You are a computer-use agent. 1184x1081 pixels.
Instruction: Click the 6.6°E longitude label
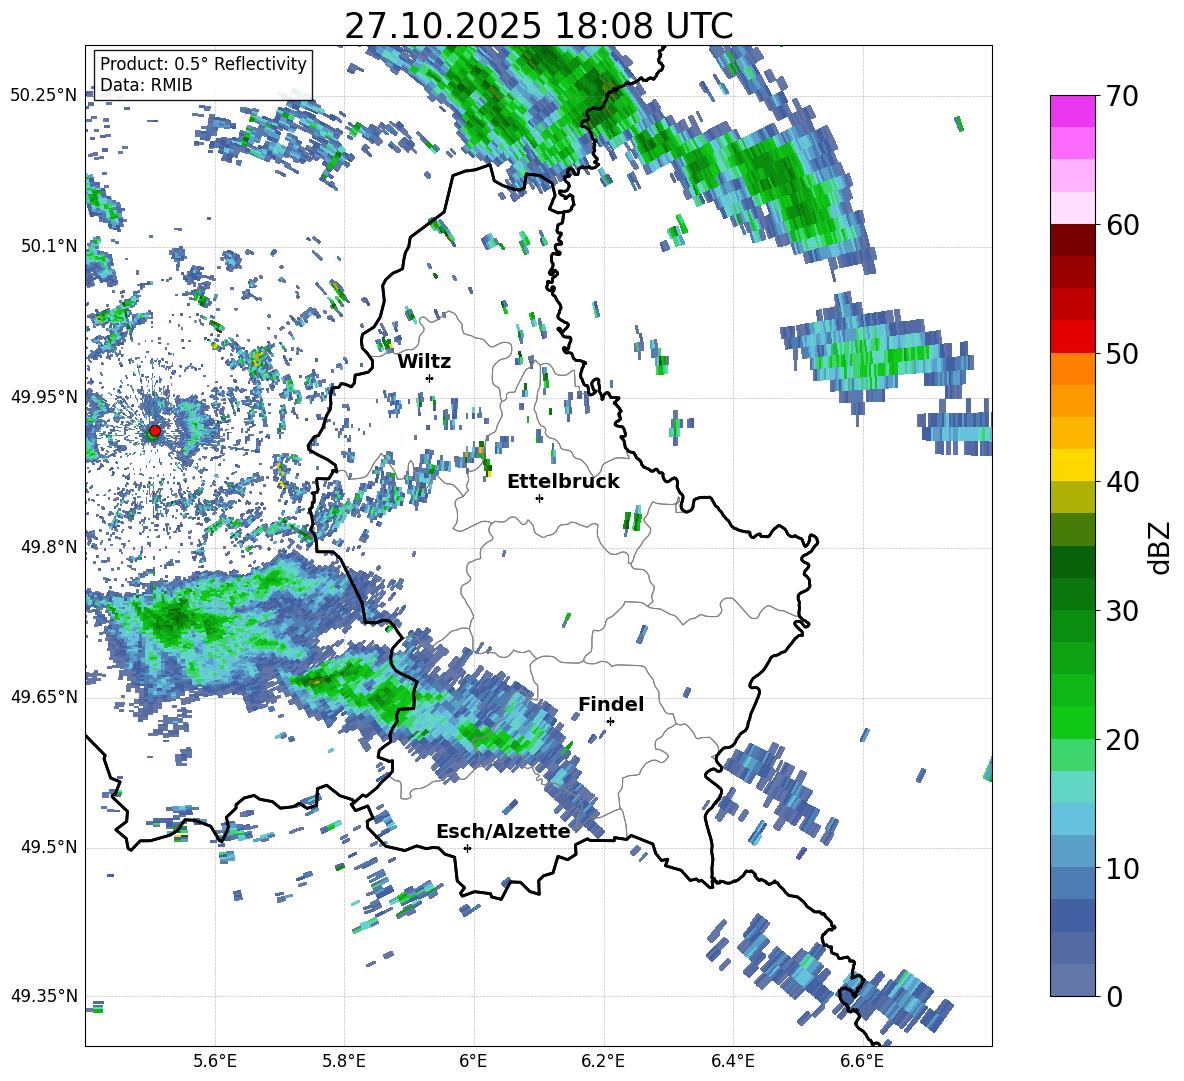(862, 1062)
